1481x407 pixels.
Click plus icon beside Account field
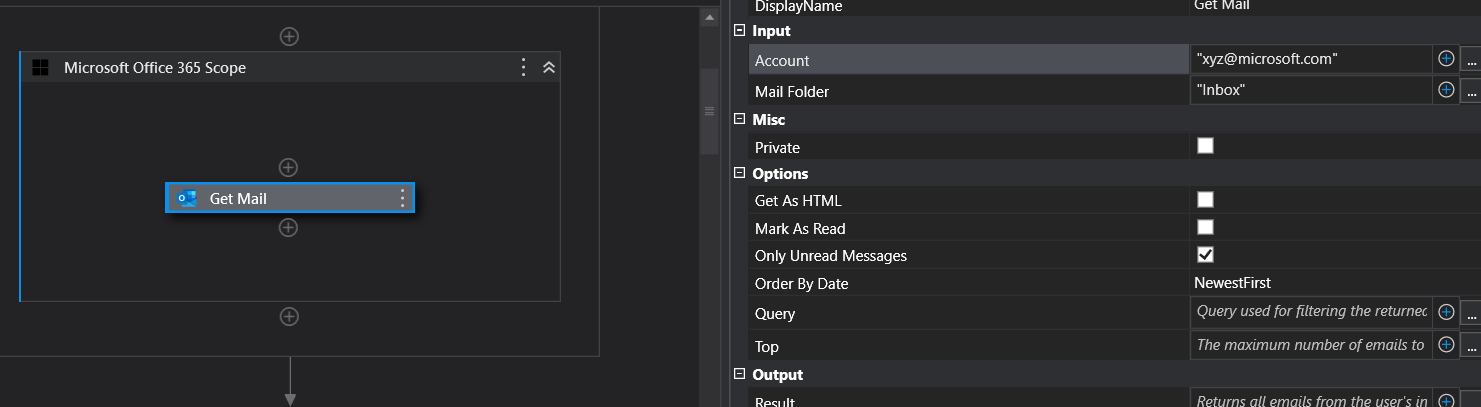coord(1446,59)
